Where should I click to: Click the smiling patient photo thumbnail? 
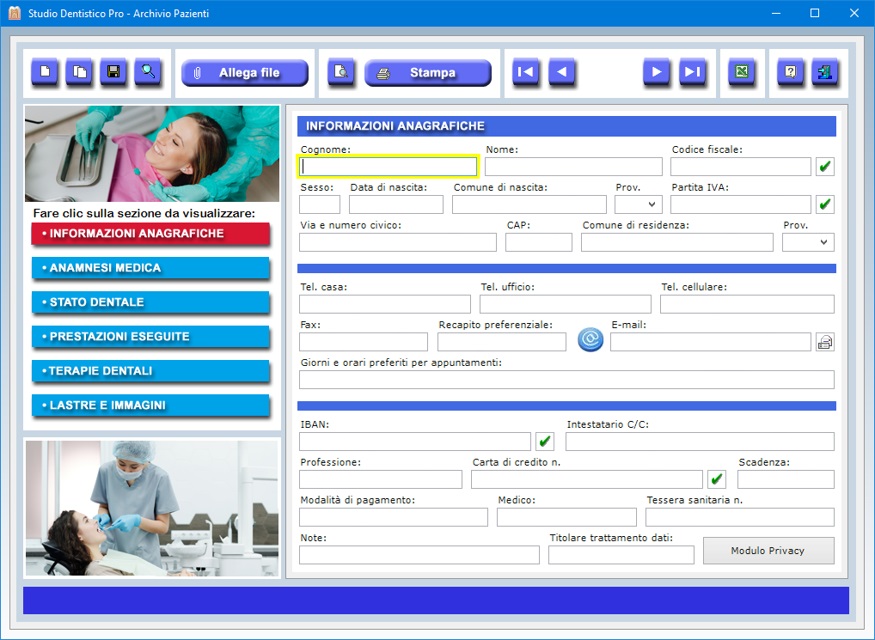152,154
